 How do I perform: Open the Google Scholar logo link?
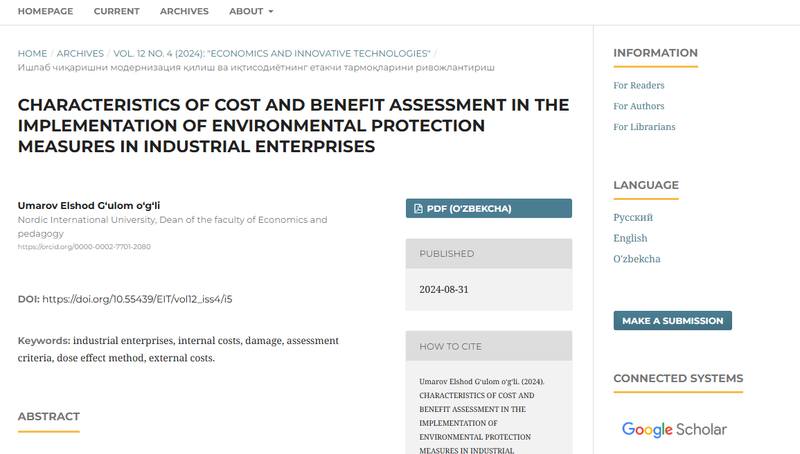[x=674, y=429]
